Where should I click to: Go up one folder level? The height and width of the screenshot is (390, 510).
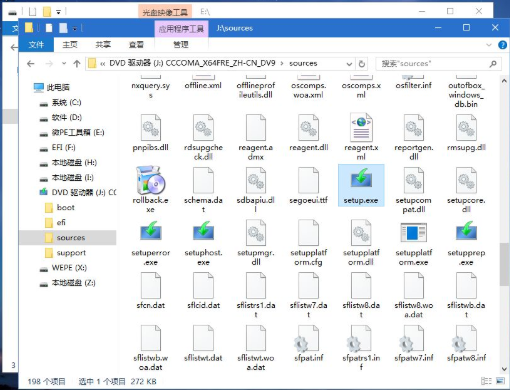coord(77,63)
